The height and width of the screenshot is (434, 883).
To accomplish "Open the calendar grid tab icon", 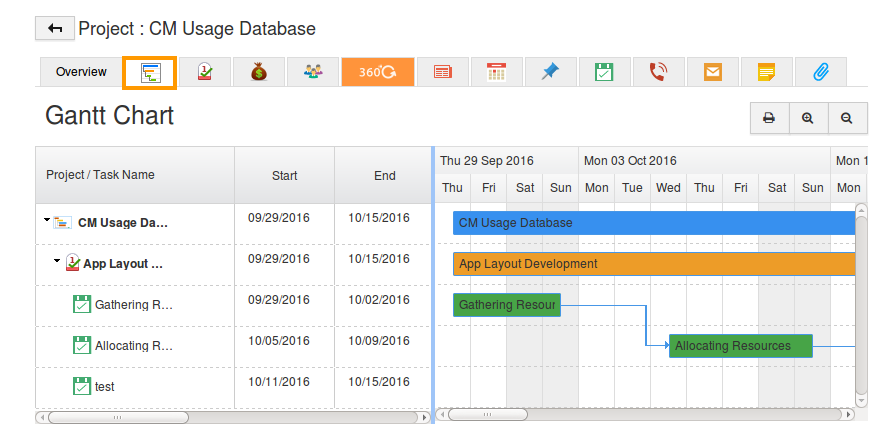I will click(496, 72).
